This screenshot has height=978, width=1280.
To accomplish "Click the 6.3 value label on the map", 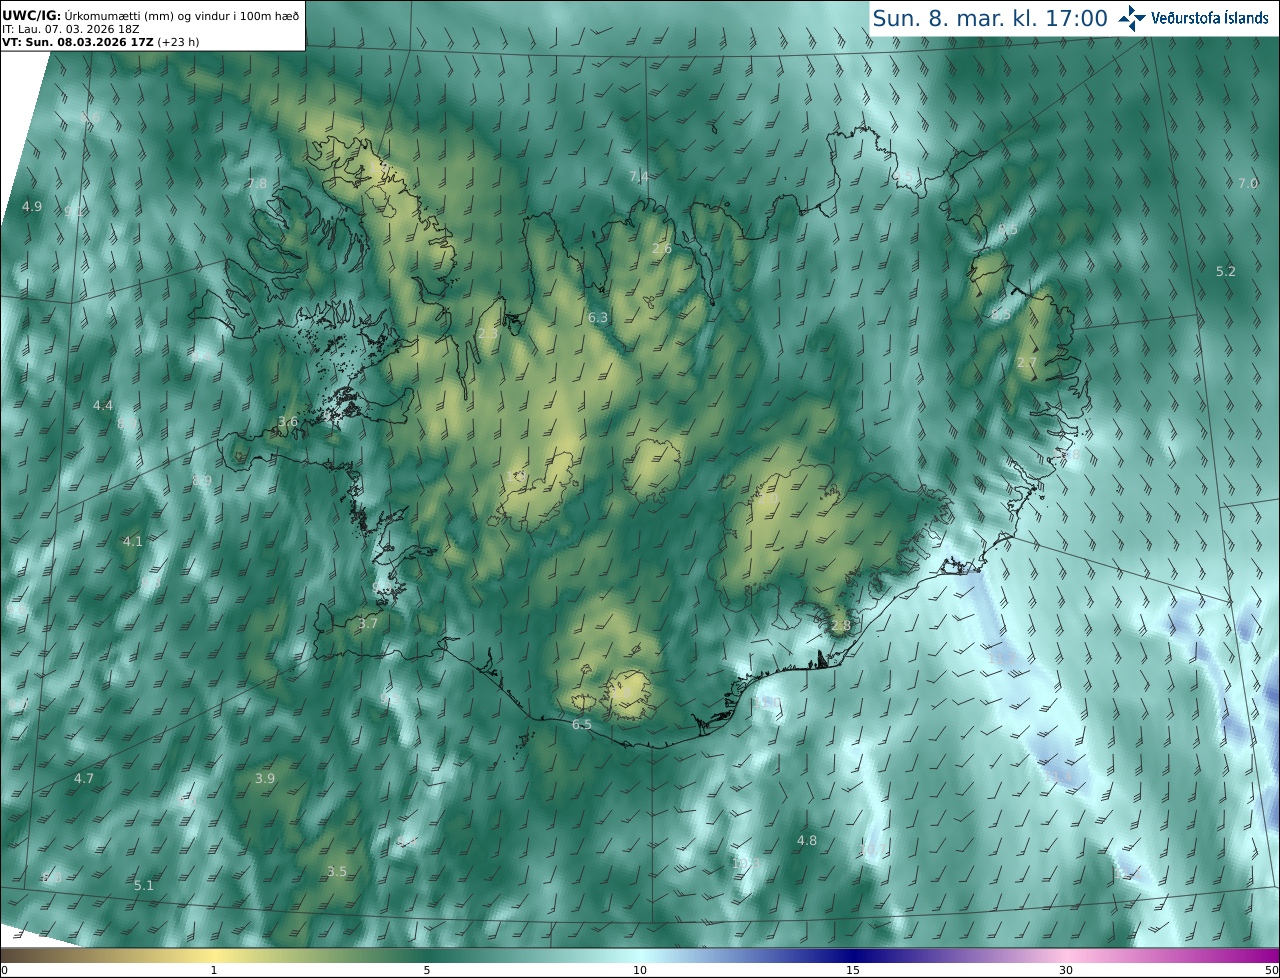I will pos(598,317).
